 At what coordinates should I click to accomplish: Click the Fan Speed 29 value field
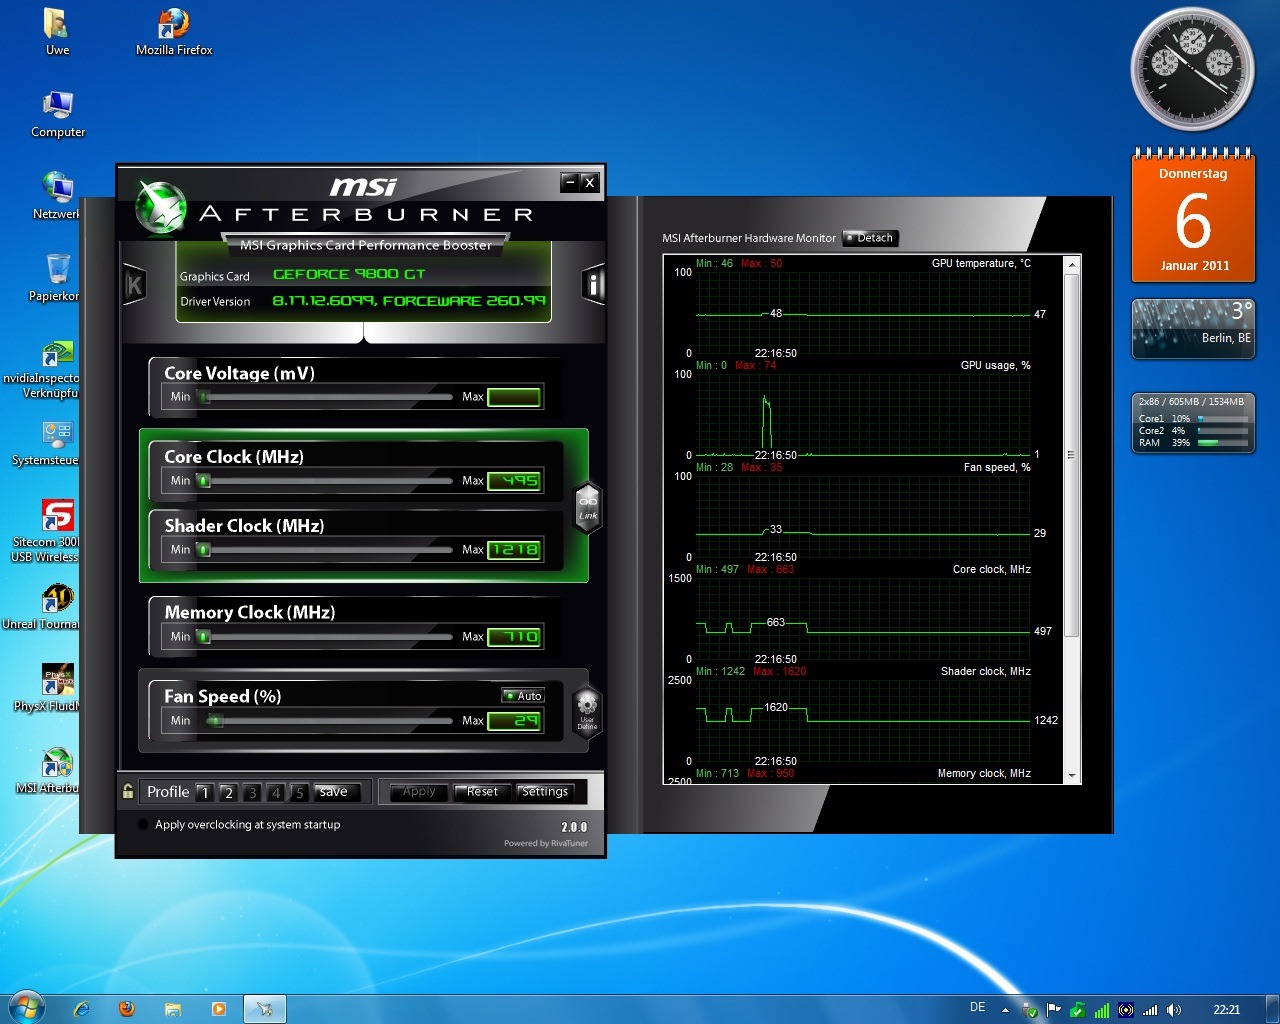[x=515, y=721]
